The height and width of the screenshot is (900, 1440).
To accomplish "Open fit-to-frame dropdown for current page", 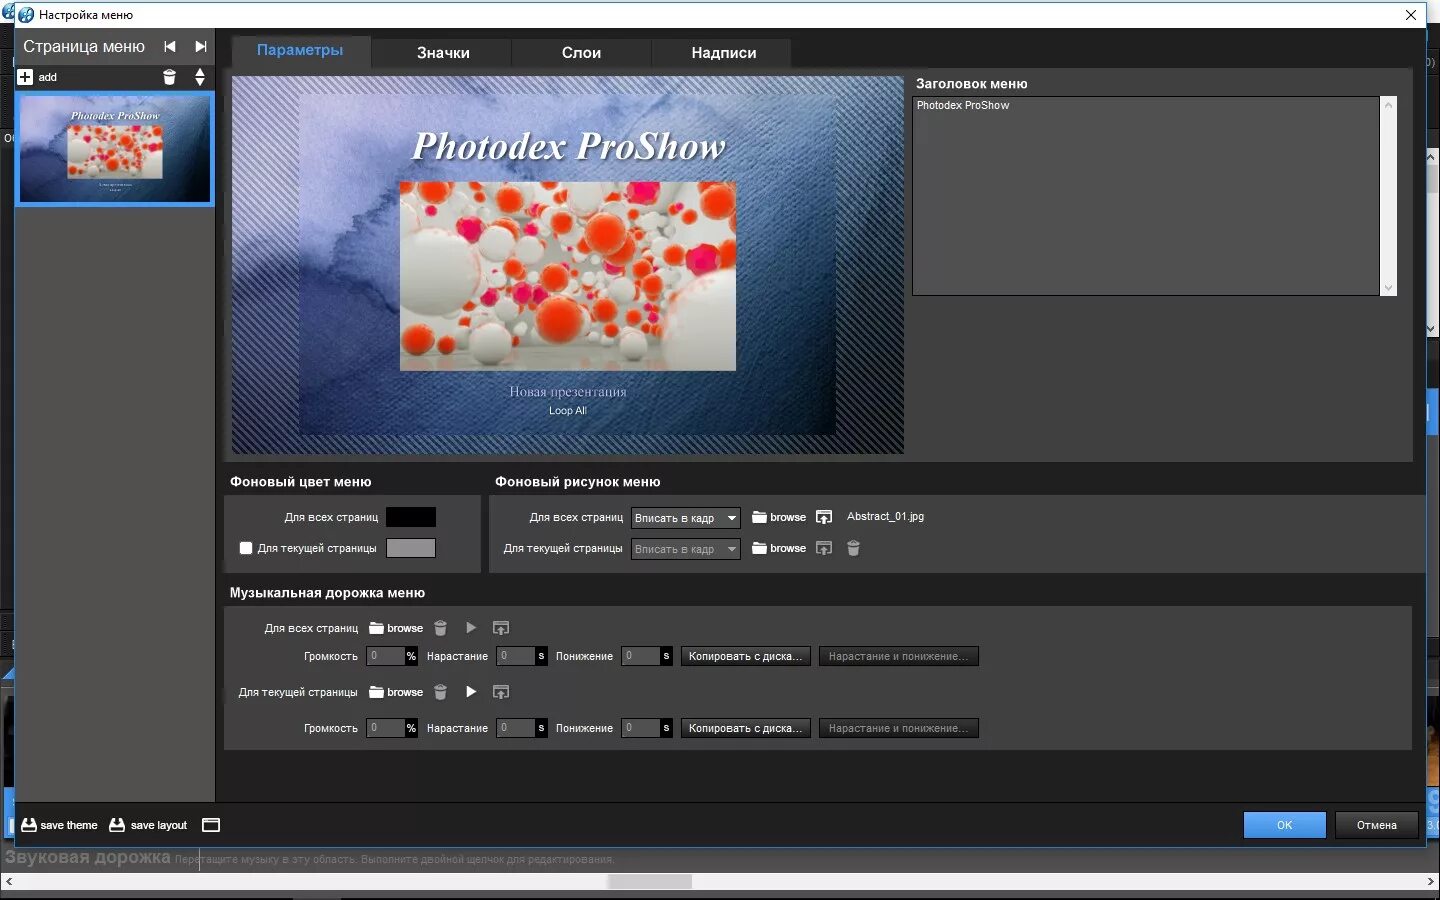I will click(686, 549).
